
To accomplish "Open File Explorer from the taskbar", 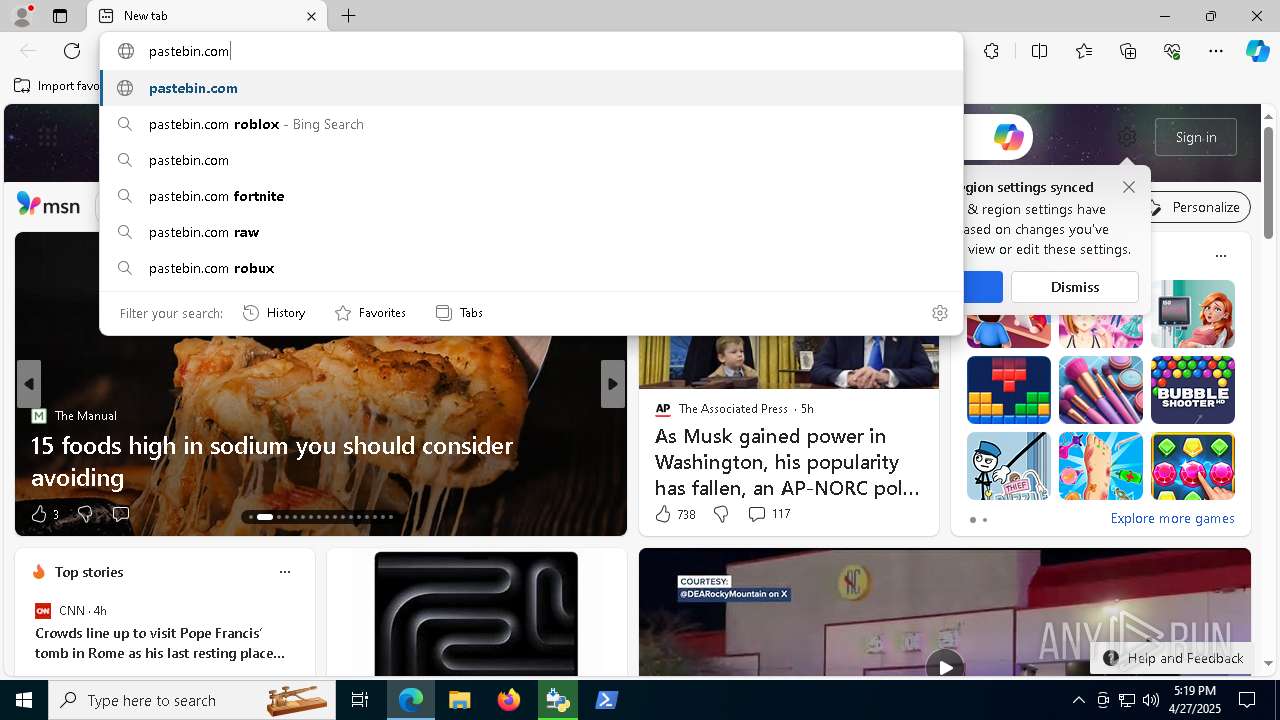I will coord(459,700).
